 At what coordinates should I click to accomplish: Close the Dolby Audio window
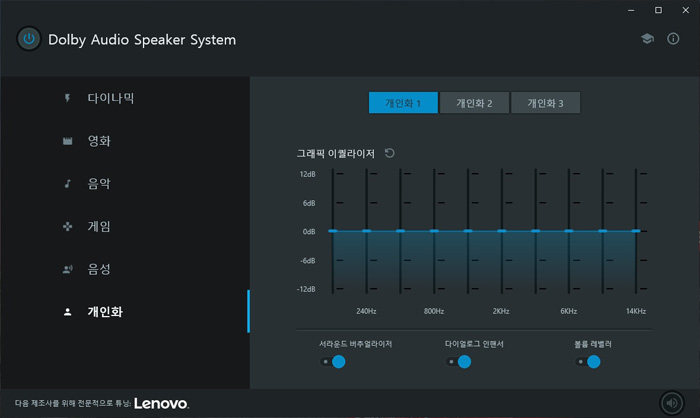click(686, 10)
